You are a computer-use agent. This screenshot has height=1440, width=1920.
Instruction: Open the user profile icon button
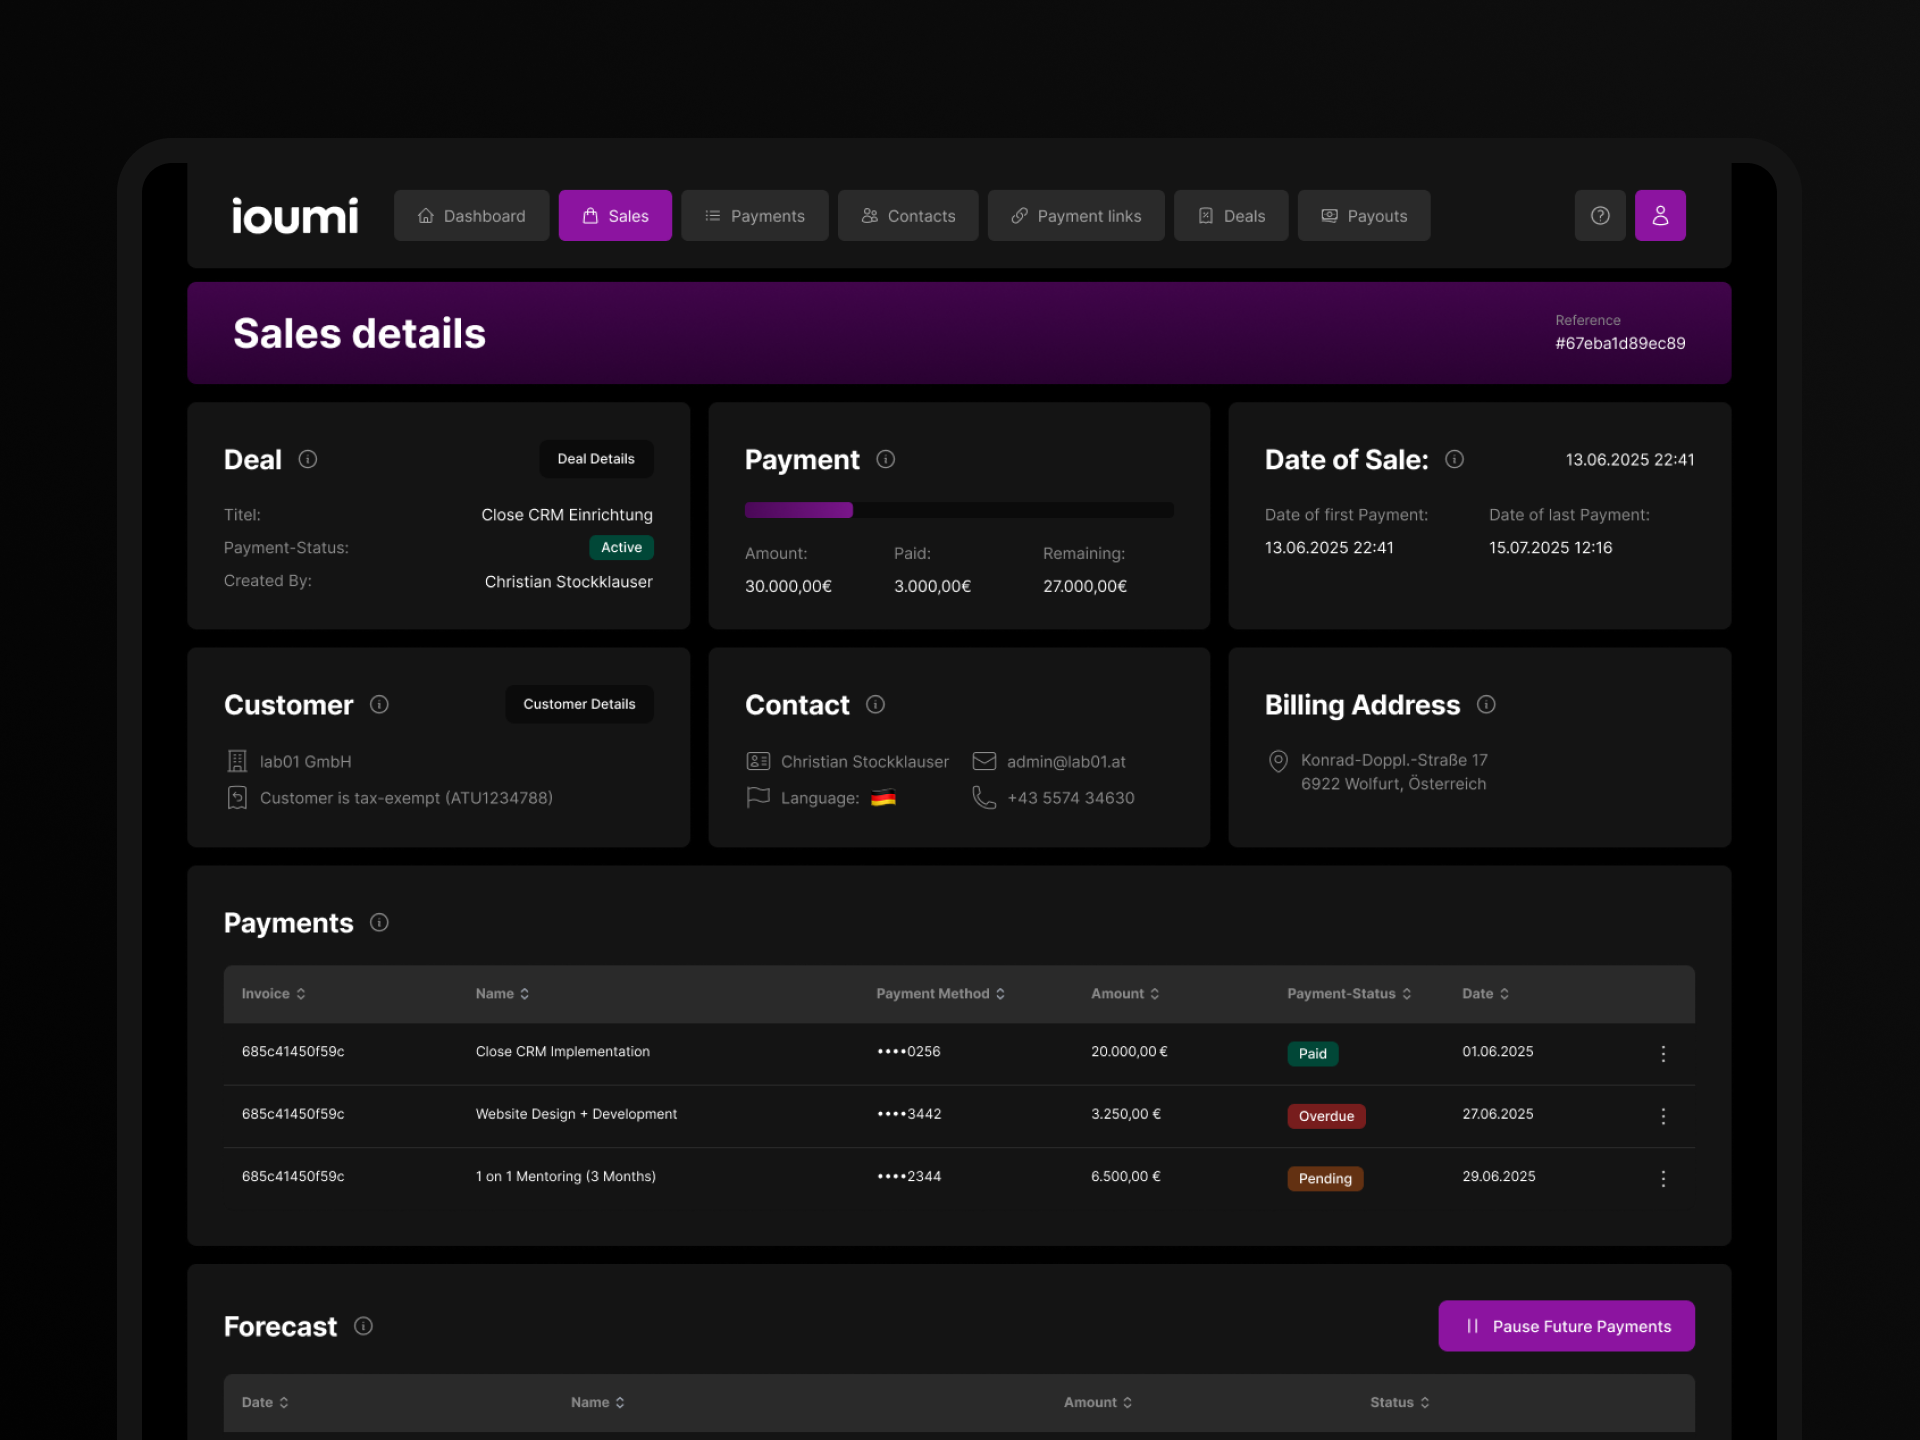pos(1660,216)
